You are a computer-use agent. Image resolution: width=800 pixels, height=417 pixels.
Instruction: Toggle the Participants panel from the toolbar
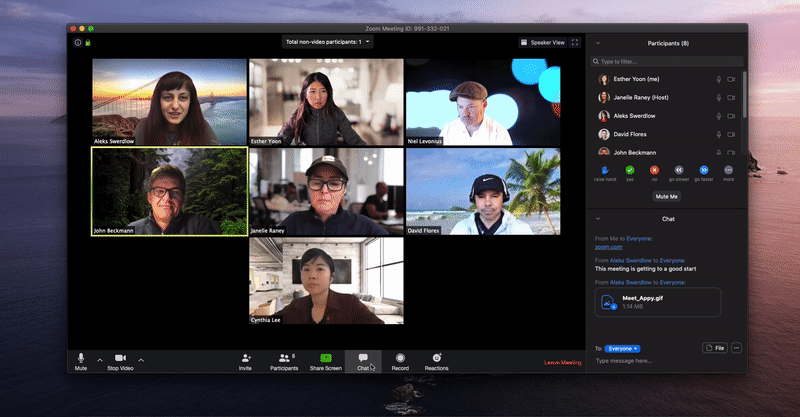pyautogui.click(x=284, y=361)
